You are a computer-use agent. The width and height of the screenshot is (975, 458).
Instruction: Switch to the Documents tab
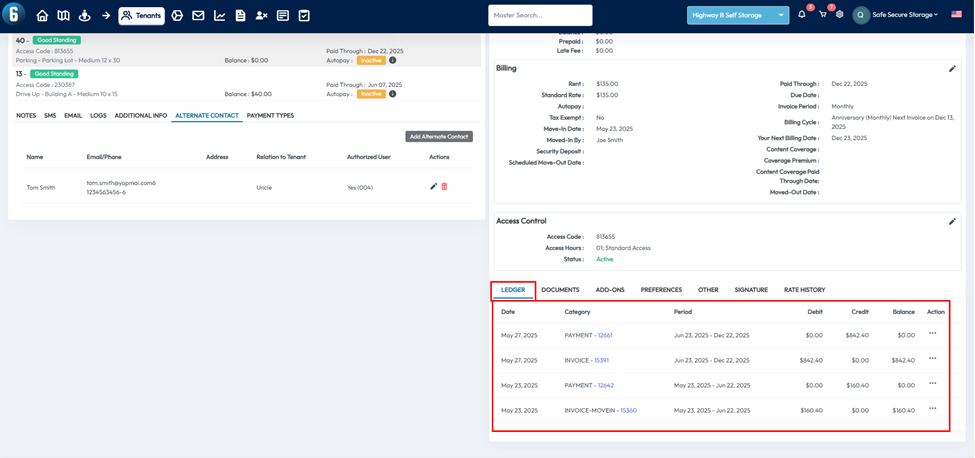(x=560, y=290)
